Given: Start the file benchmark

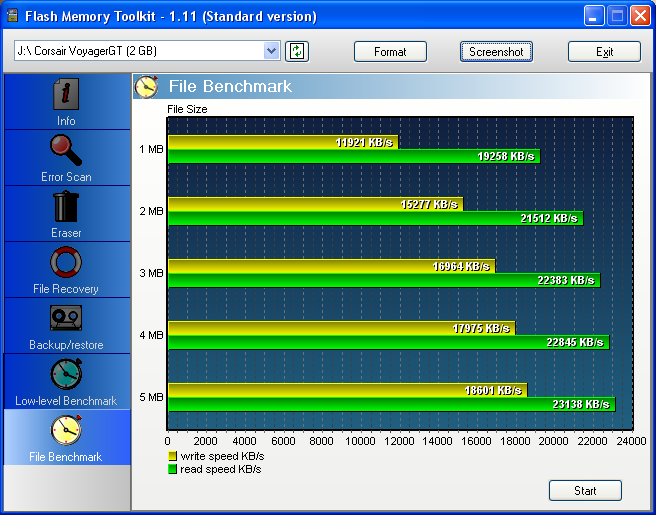Looking at the screenshot, I should click(585, 490).
